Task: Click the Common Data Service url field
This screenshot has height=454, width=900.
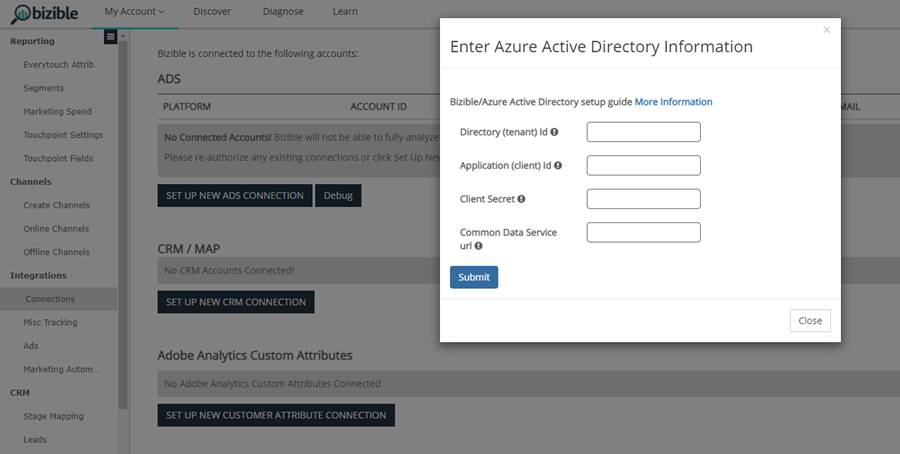Action: [x=643, y=232]
